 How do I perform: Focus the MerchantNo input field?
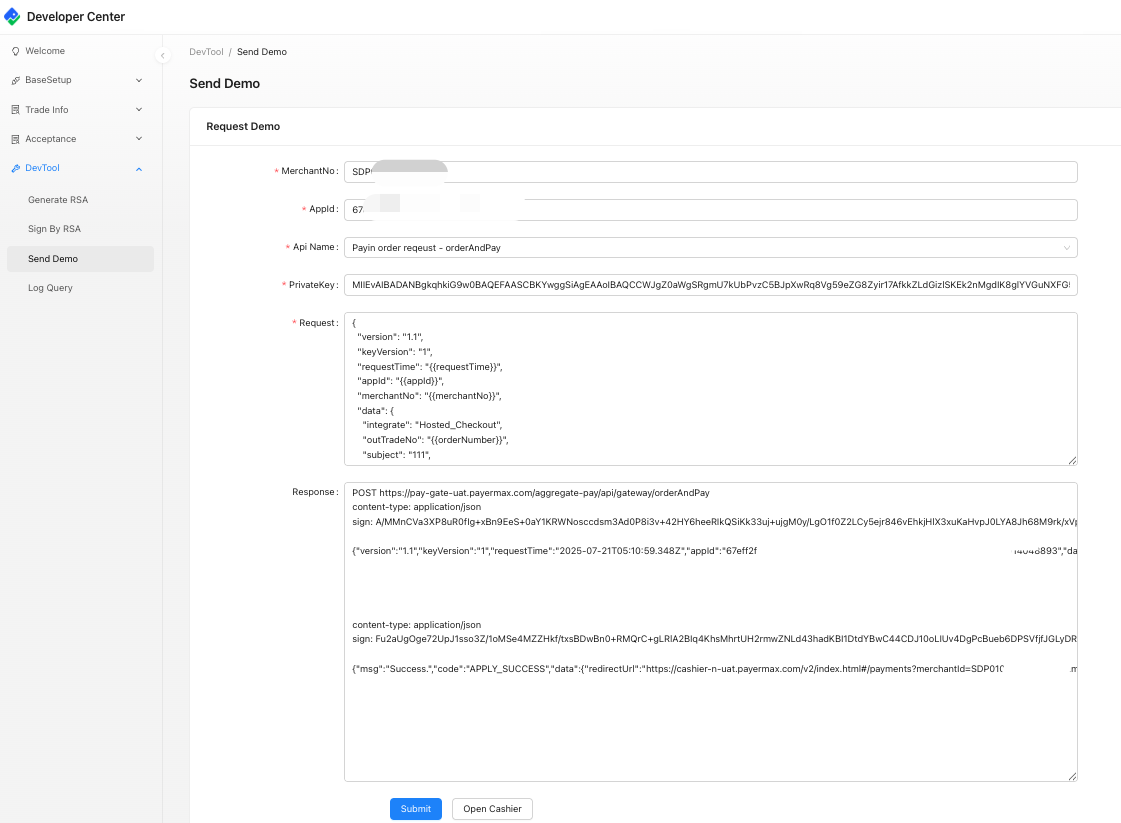[x=711, y=172]
